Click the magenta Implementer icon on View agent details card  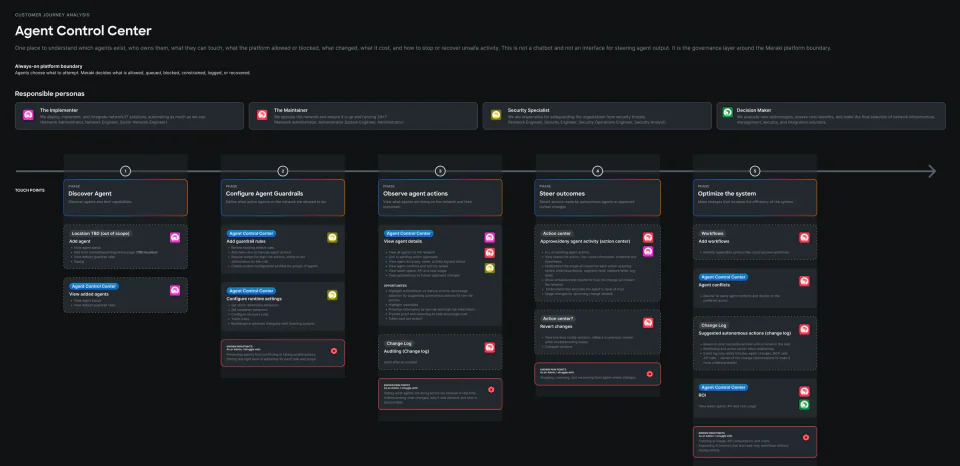pyautogui.click(x=490, y=238)
